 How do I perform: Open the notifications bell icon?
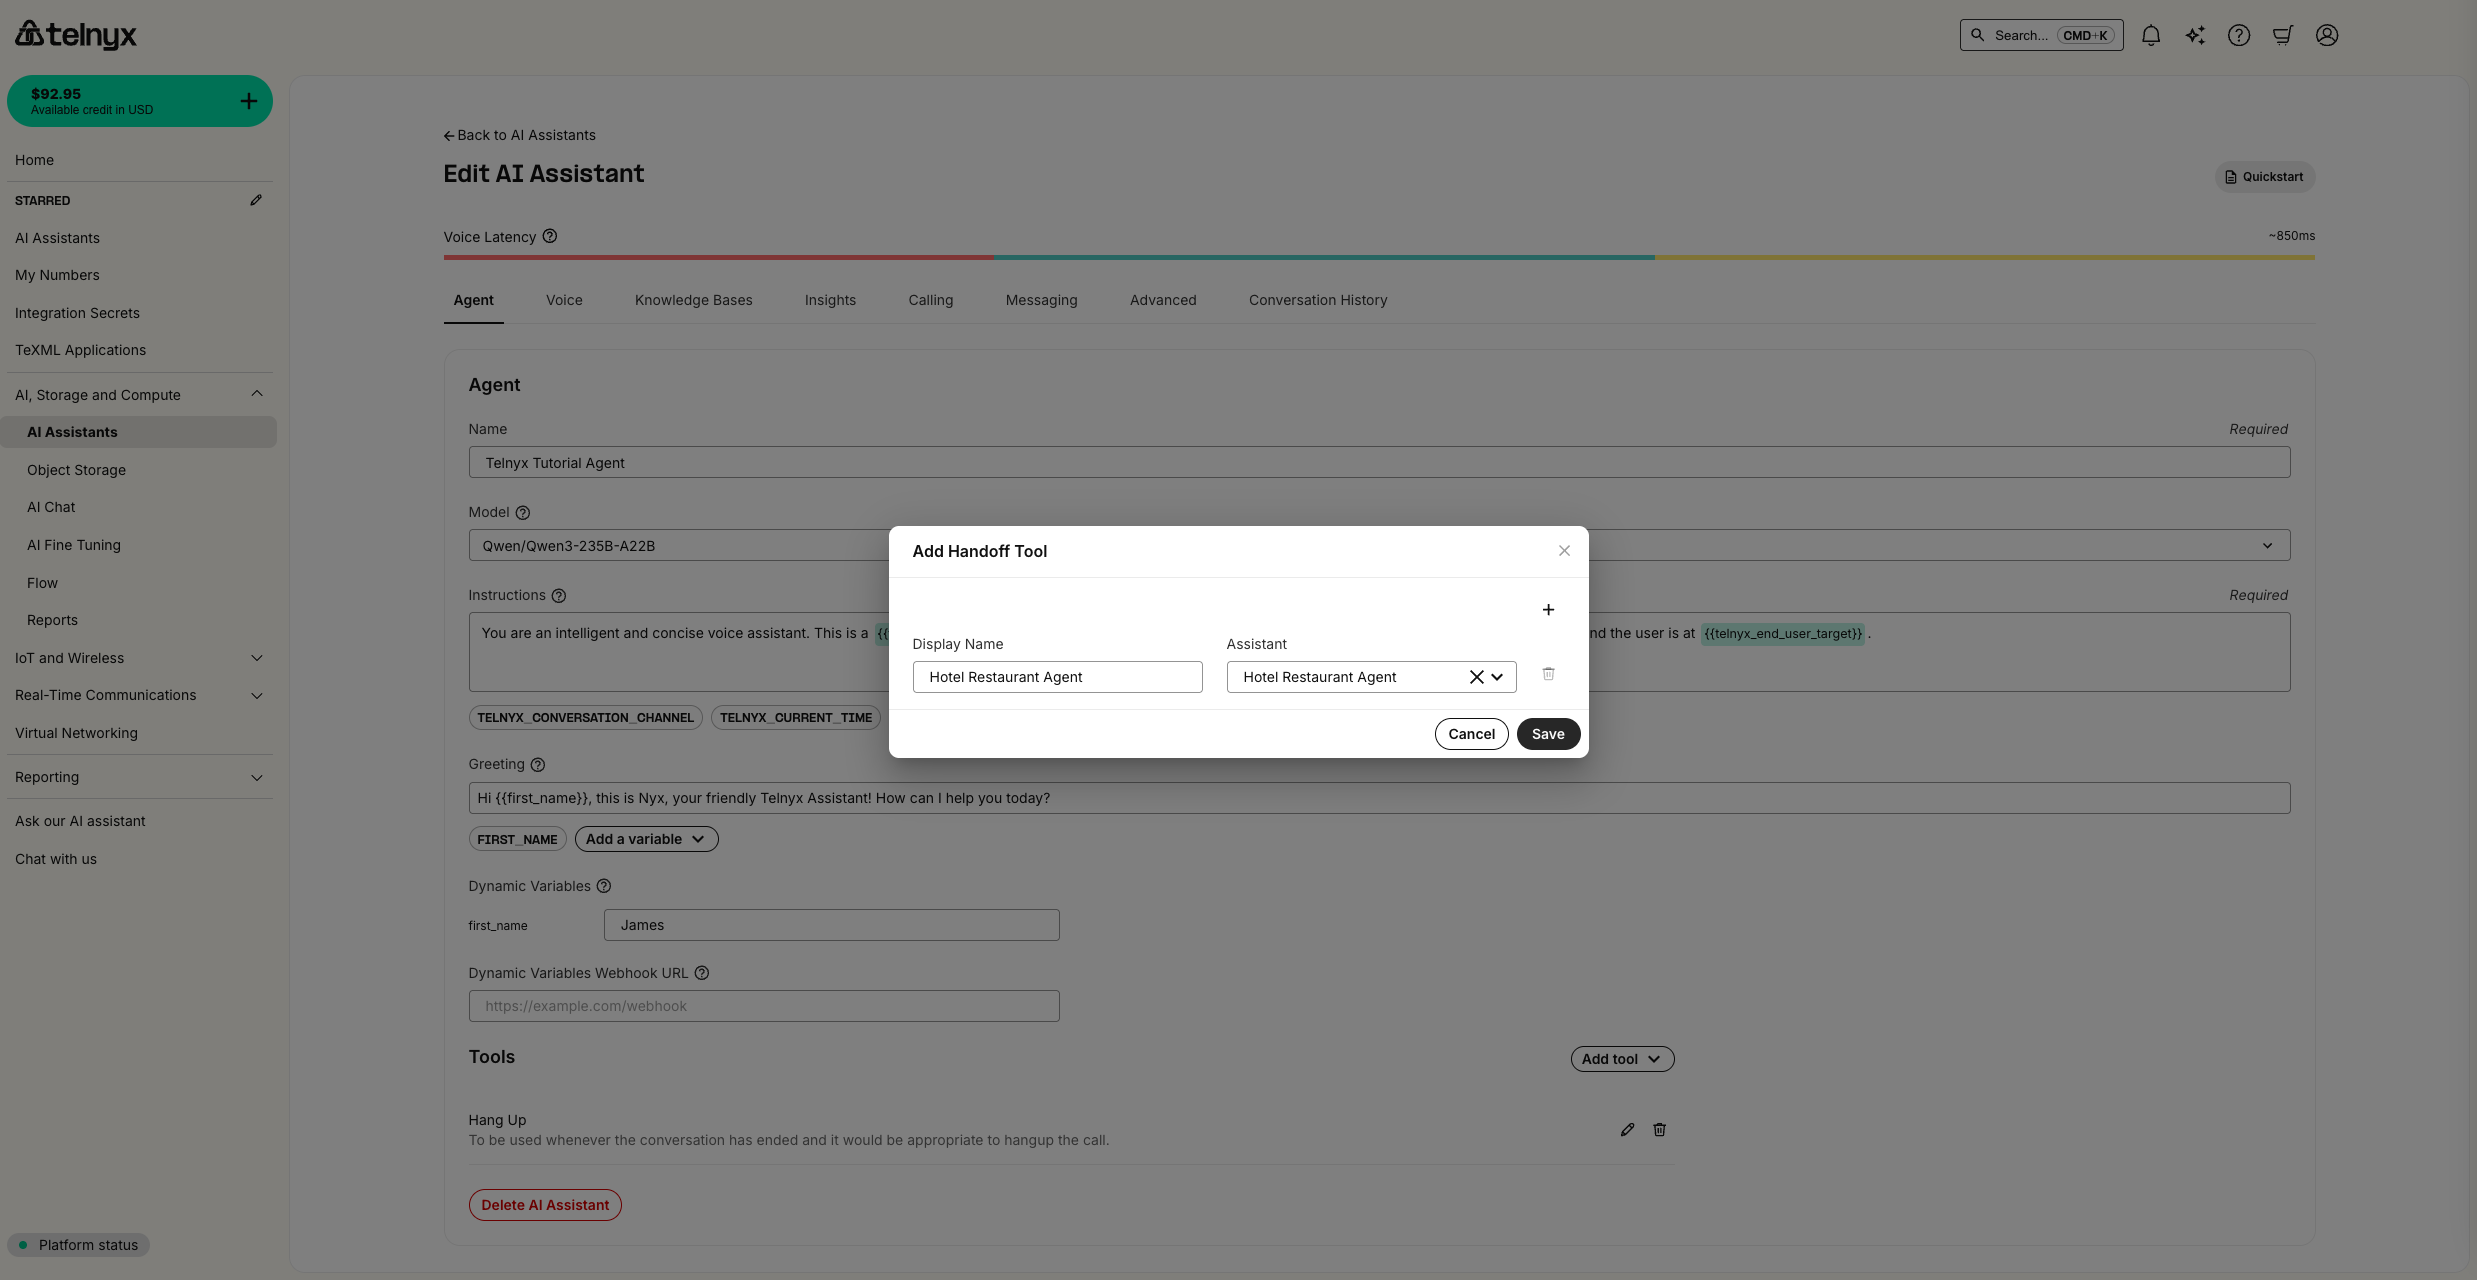[2151, 35]
